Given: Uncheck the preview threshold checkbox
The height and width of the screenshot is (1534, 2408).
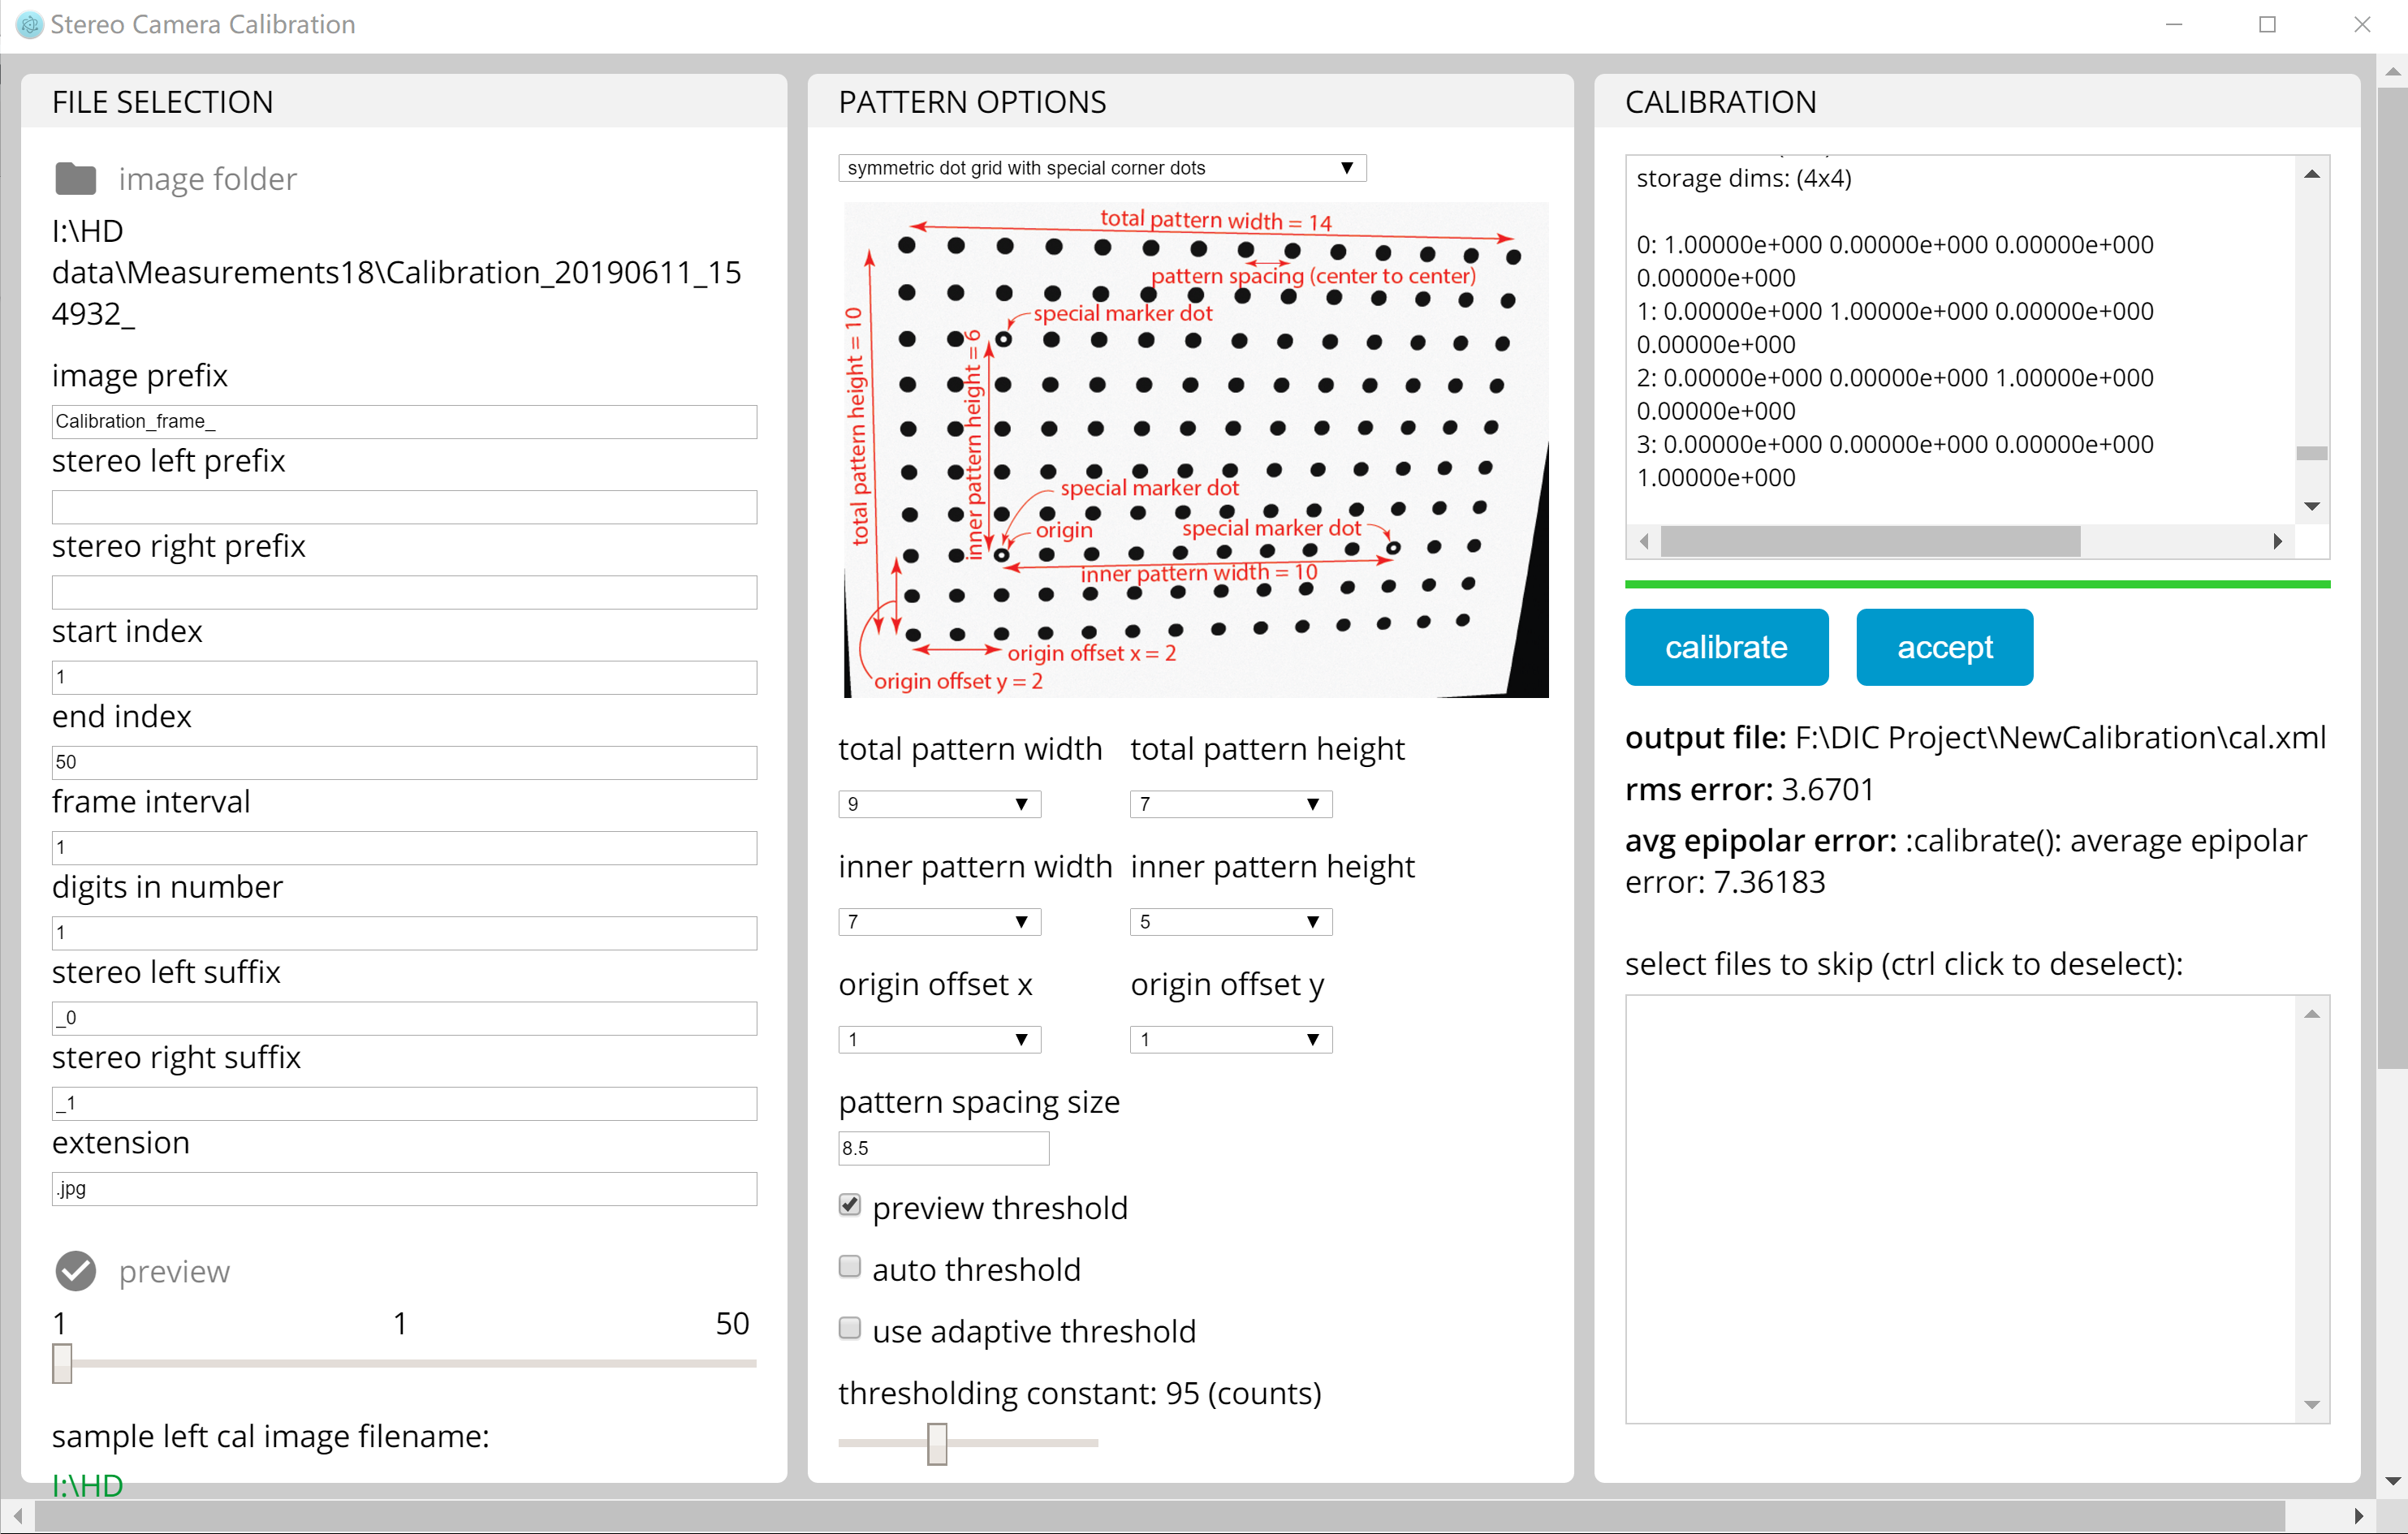Looking at the screenshot, I should 850,1206.
